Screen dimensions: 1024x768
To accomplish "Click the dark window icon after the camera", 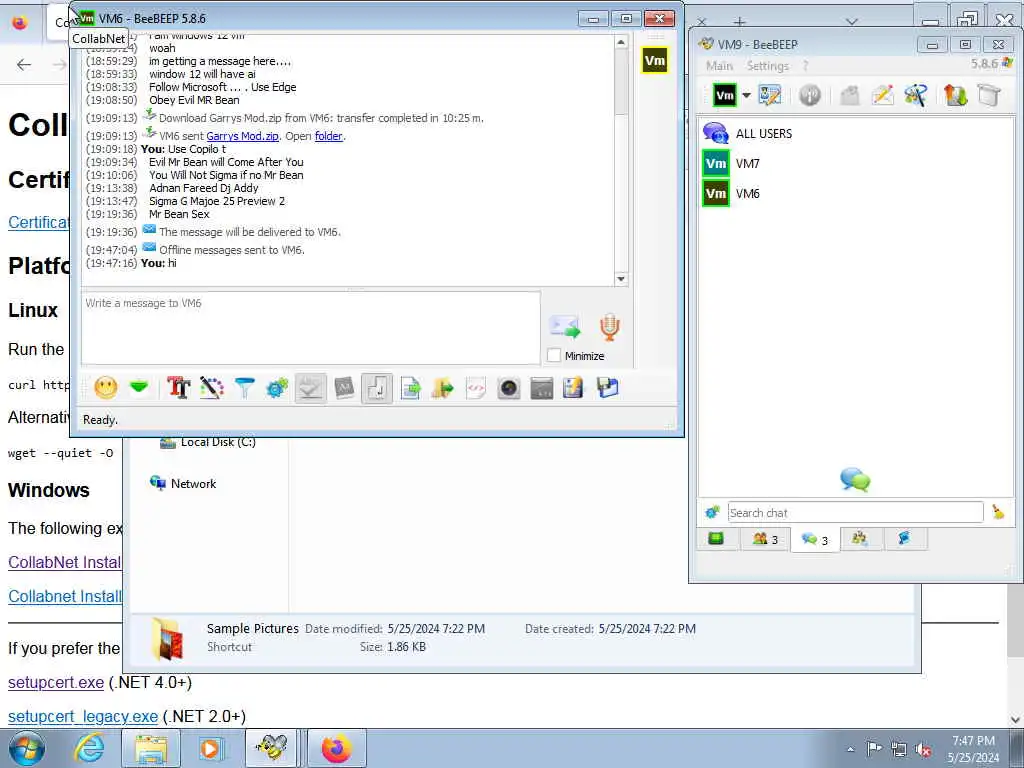I will (x=541, y=388).
